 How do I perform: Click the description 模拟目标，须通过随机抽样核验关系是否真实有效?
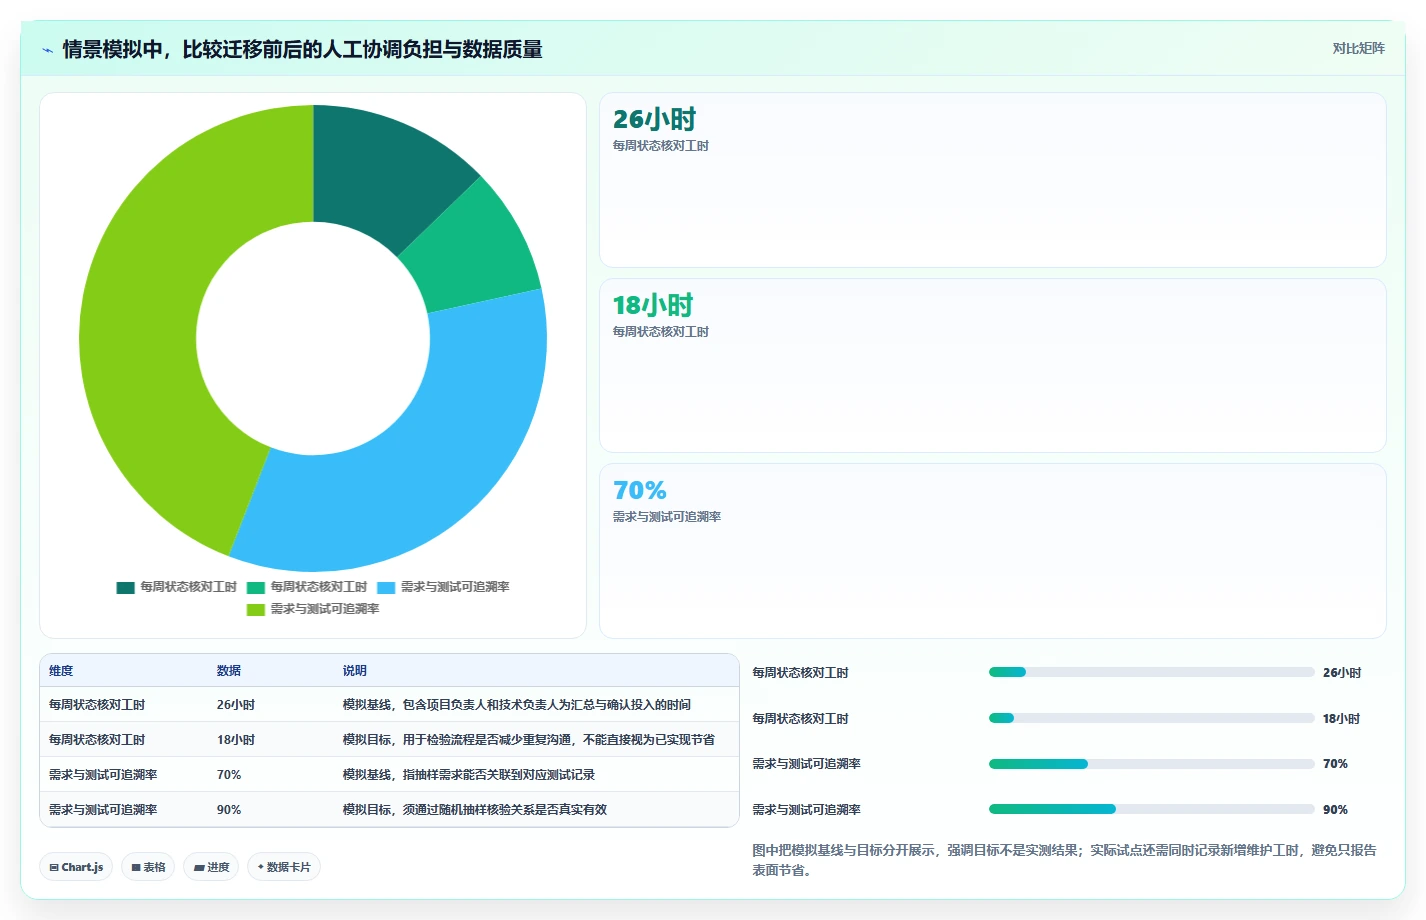click(475, 810)
